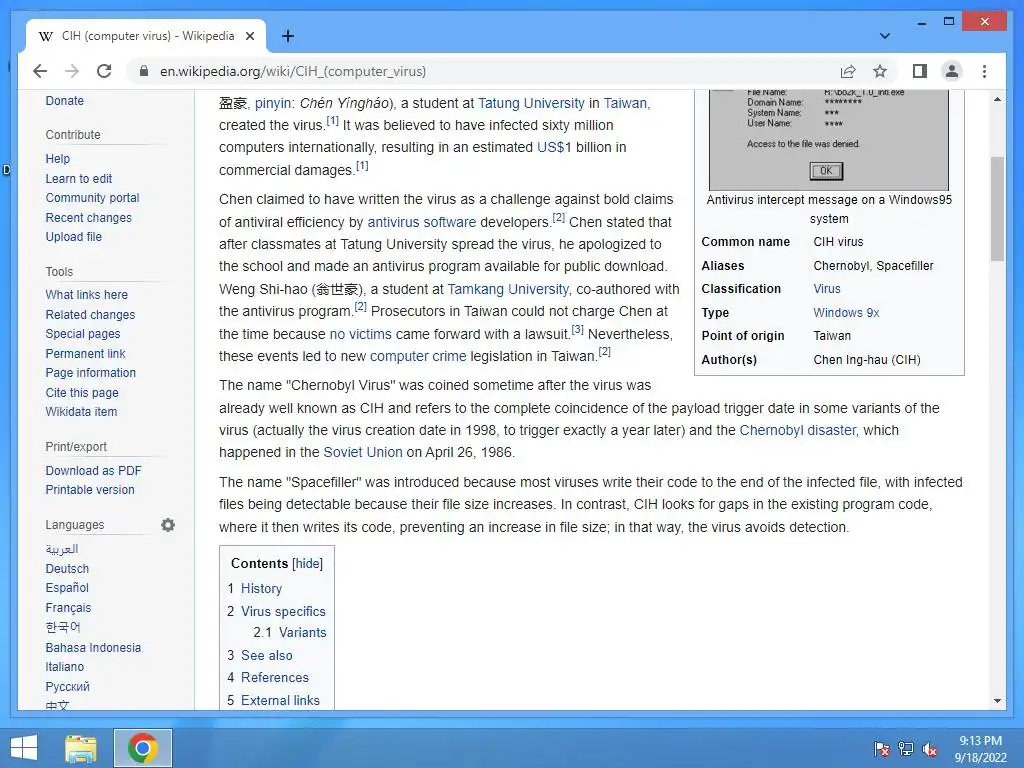
Task: Click the Donate sidebar link
Action: click(65, 101)
